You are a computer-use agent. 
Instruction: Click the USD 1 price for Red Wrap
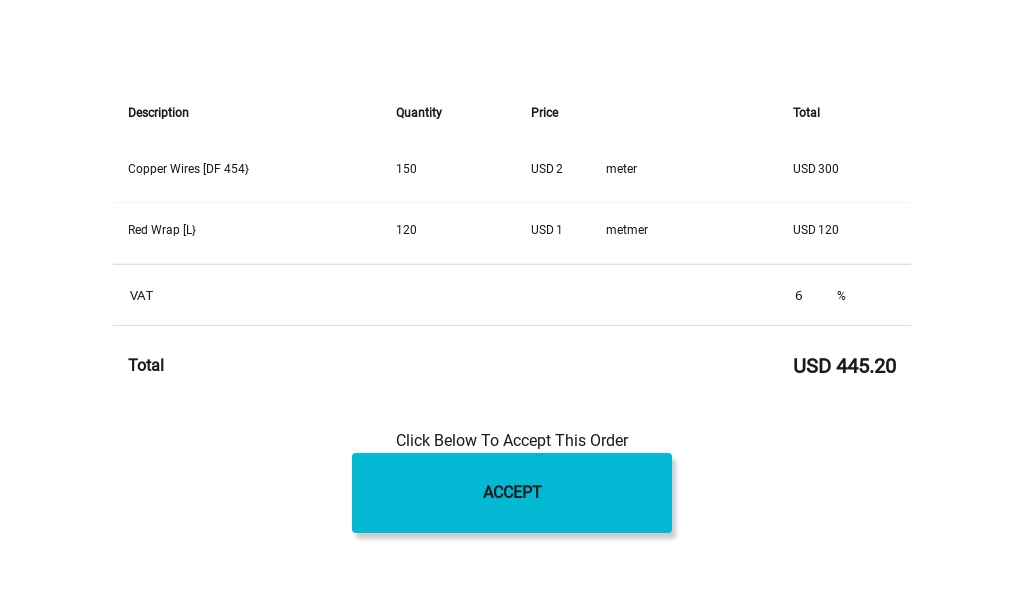coord(547,230)
